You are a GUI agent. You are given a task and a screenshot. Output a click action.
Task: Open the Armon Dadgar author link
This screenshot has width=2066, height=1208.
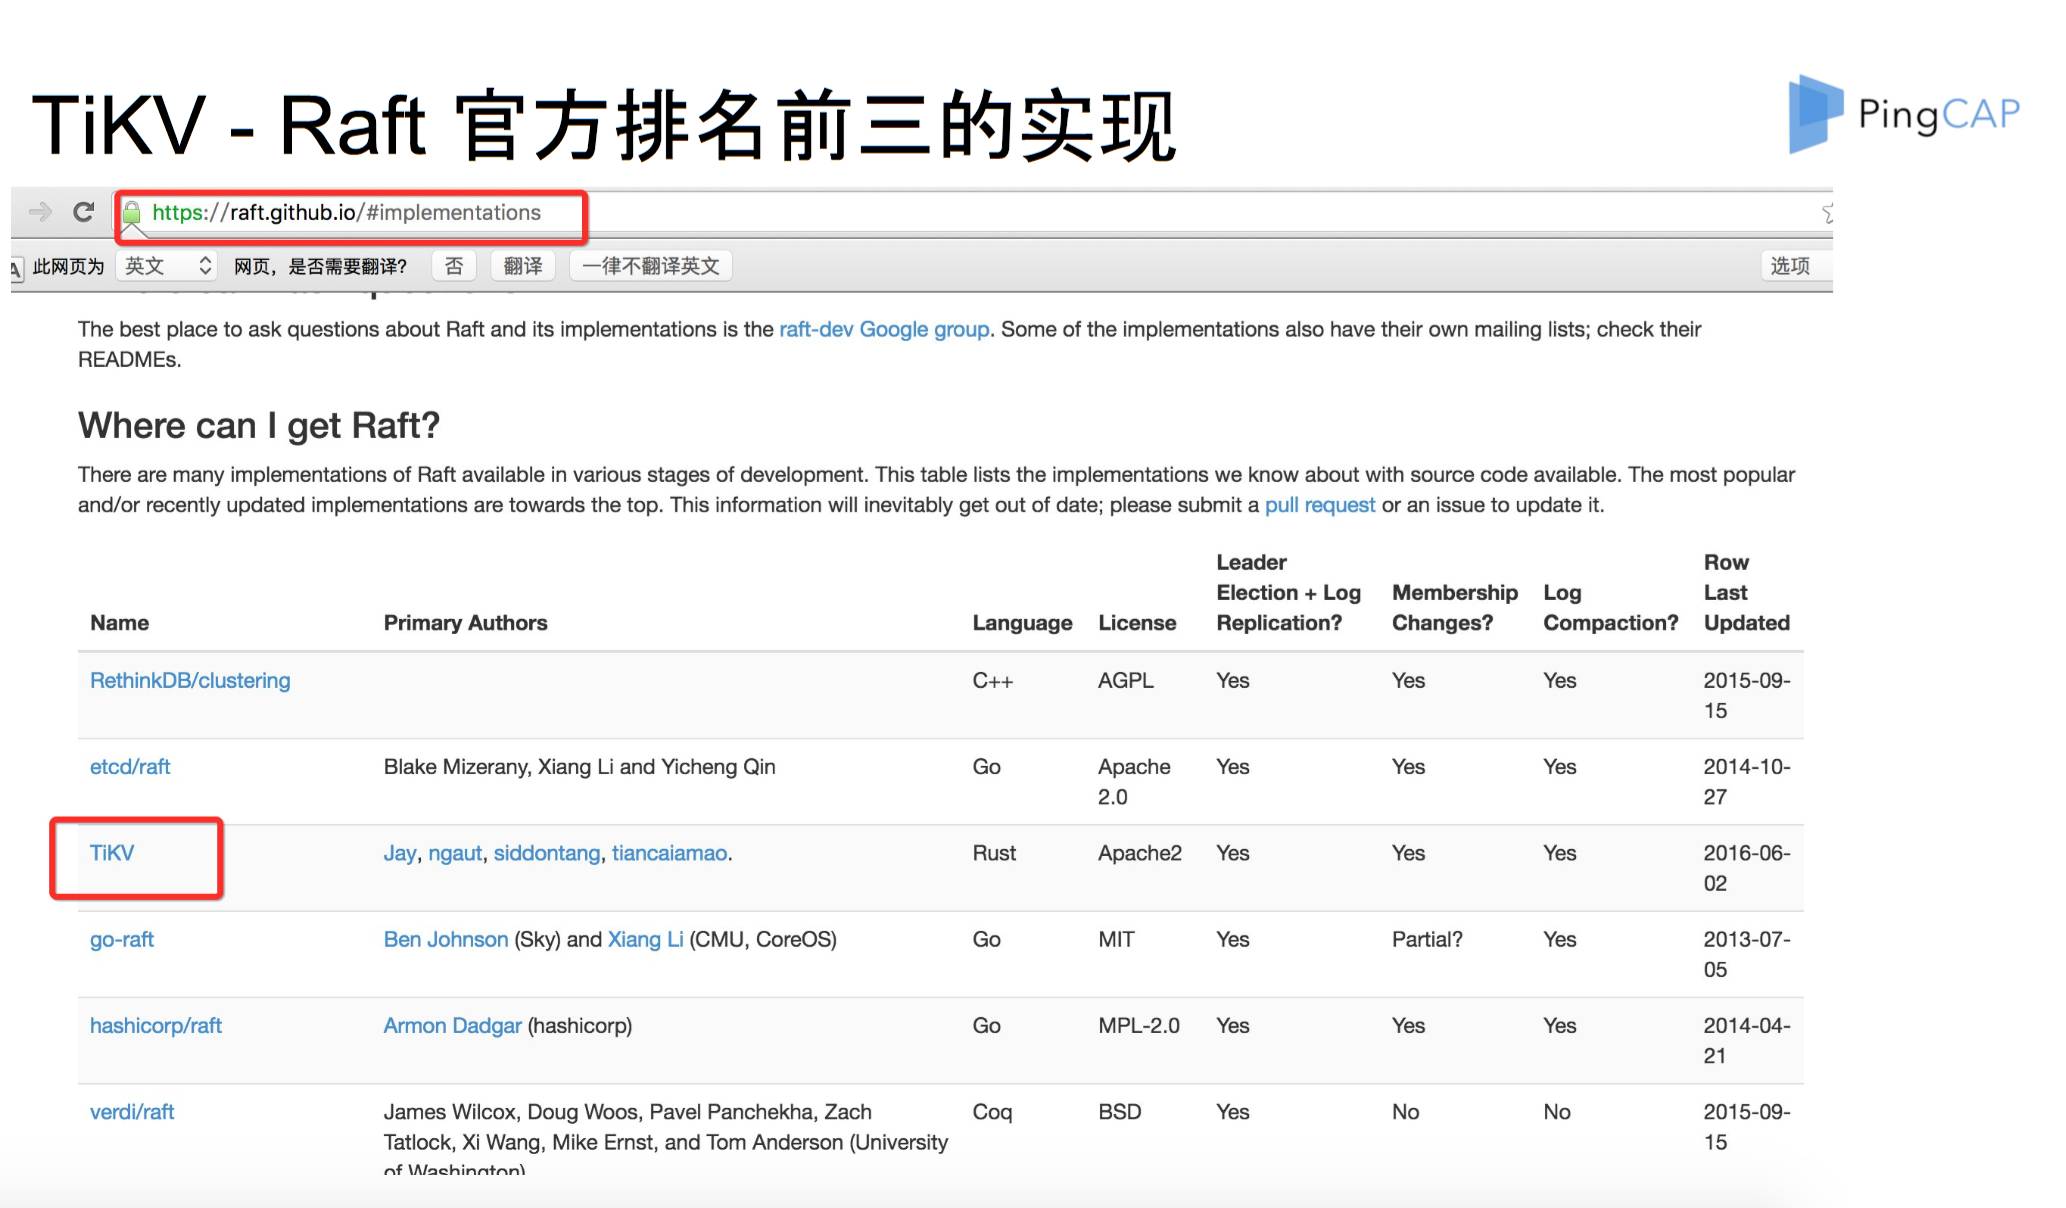[x=453, y=1026]
